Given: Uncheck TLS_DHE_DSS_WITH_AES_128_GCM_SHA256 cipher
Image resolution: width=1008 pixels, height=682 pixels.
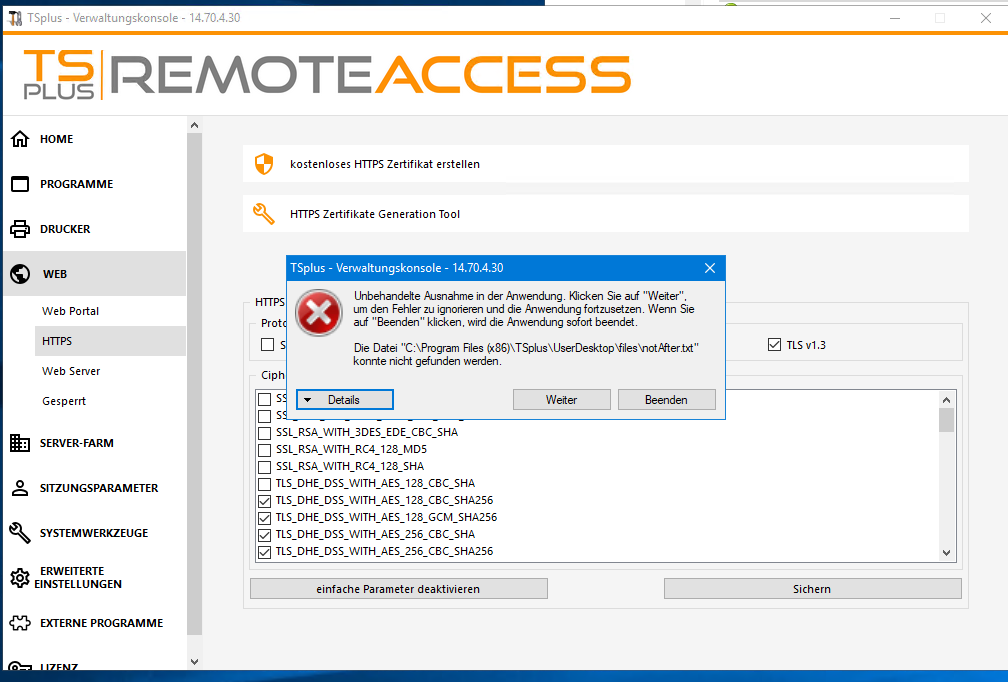Looking at the screenshot, I should click(x=265, y=518).
